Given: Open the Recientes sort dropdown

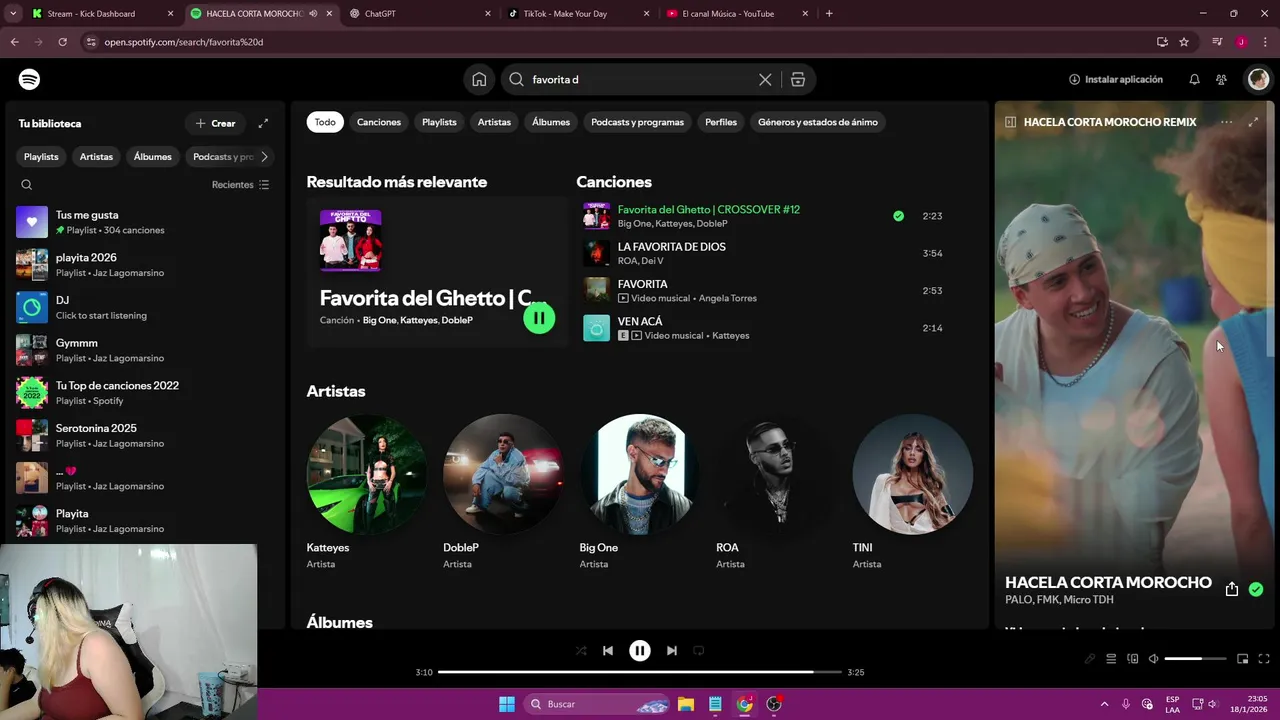Looking at the screenshot, I should click(x=240, y=185).
